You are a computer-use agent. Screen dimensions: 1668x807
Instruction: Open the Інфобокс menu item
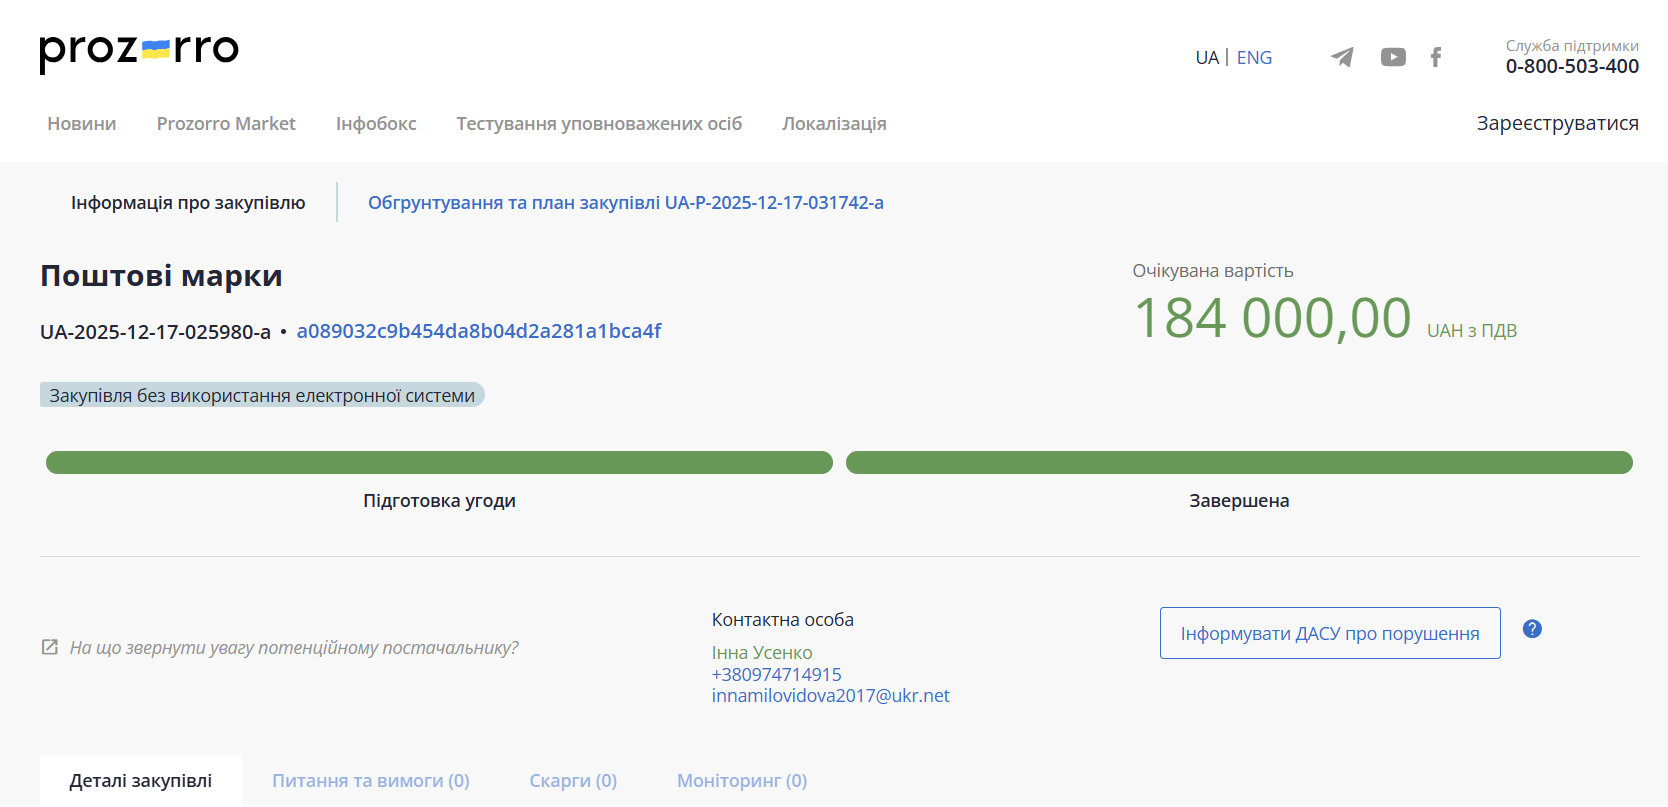[x=376, y=124]
